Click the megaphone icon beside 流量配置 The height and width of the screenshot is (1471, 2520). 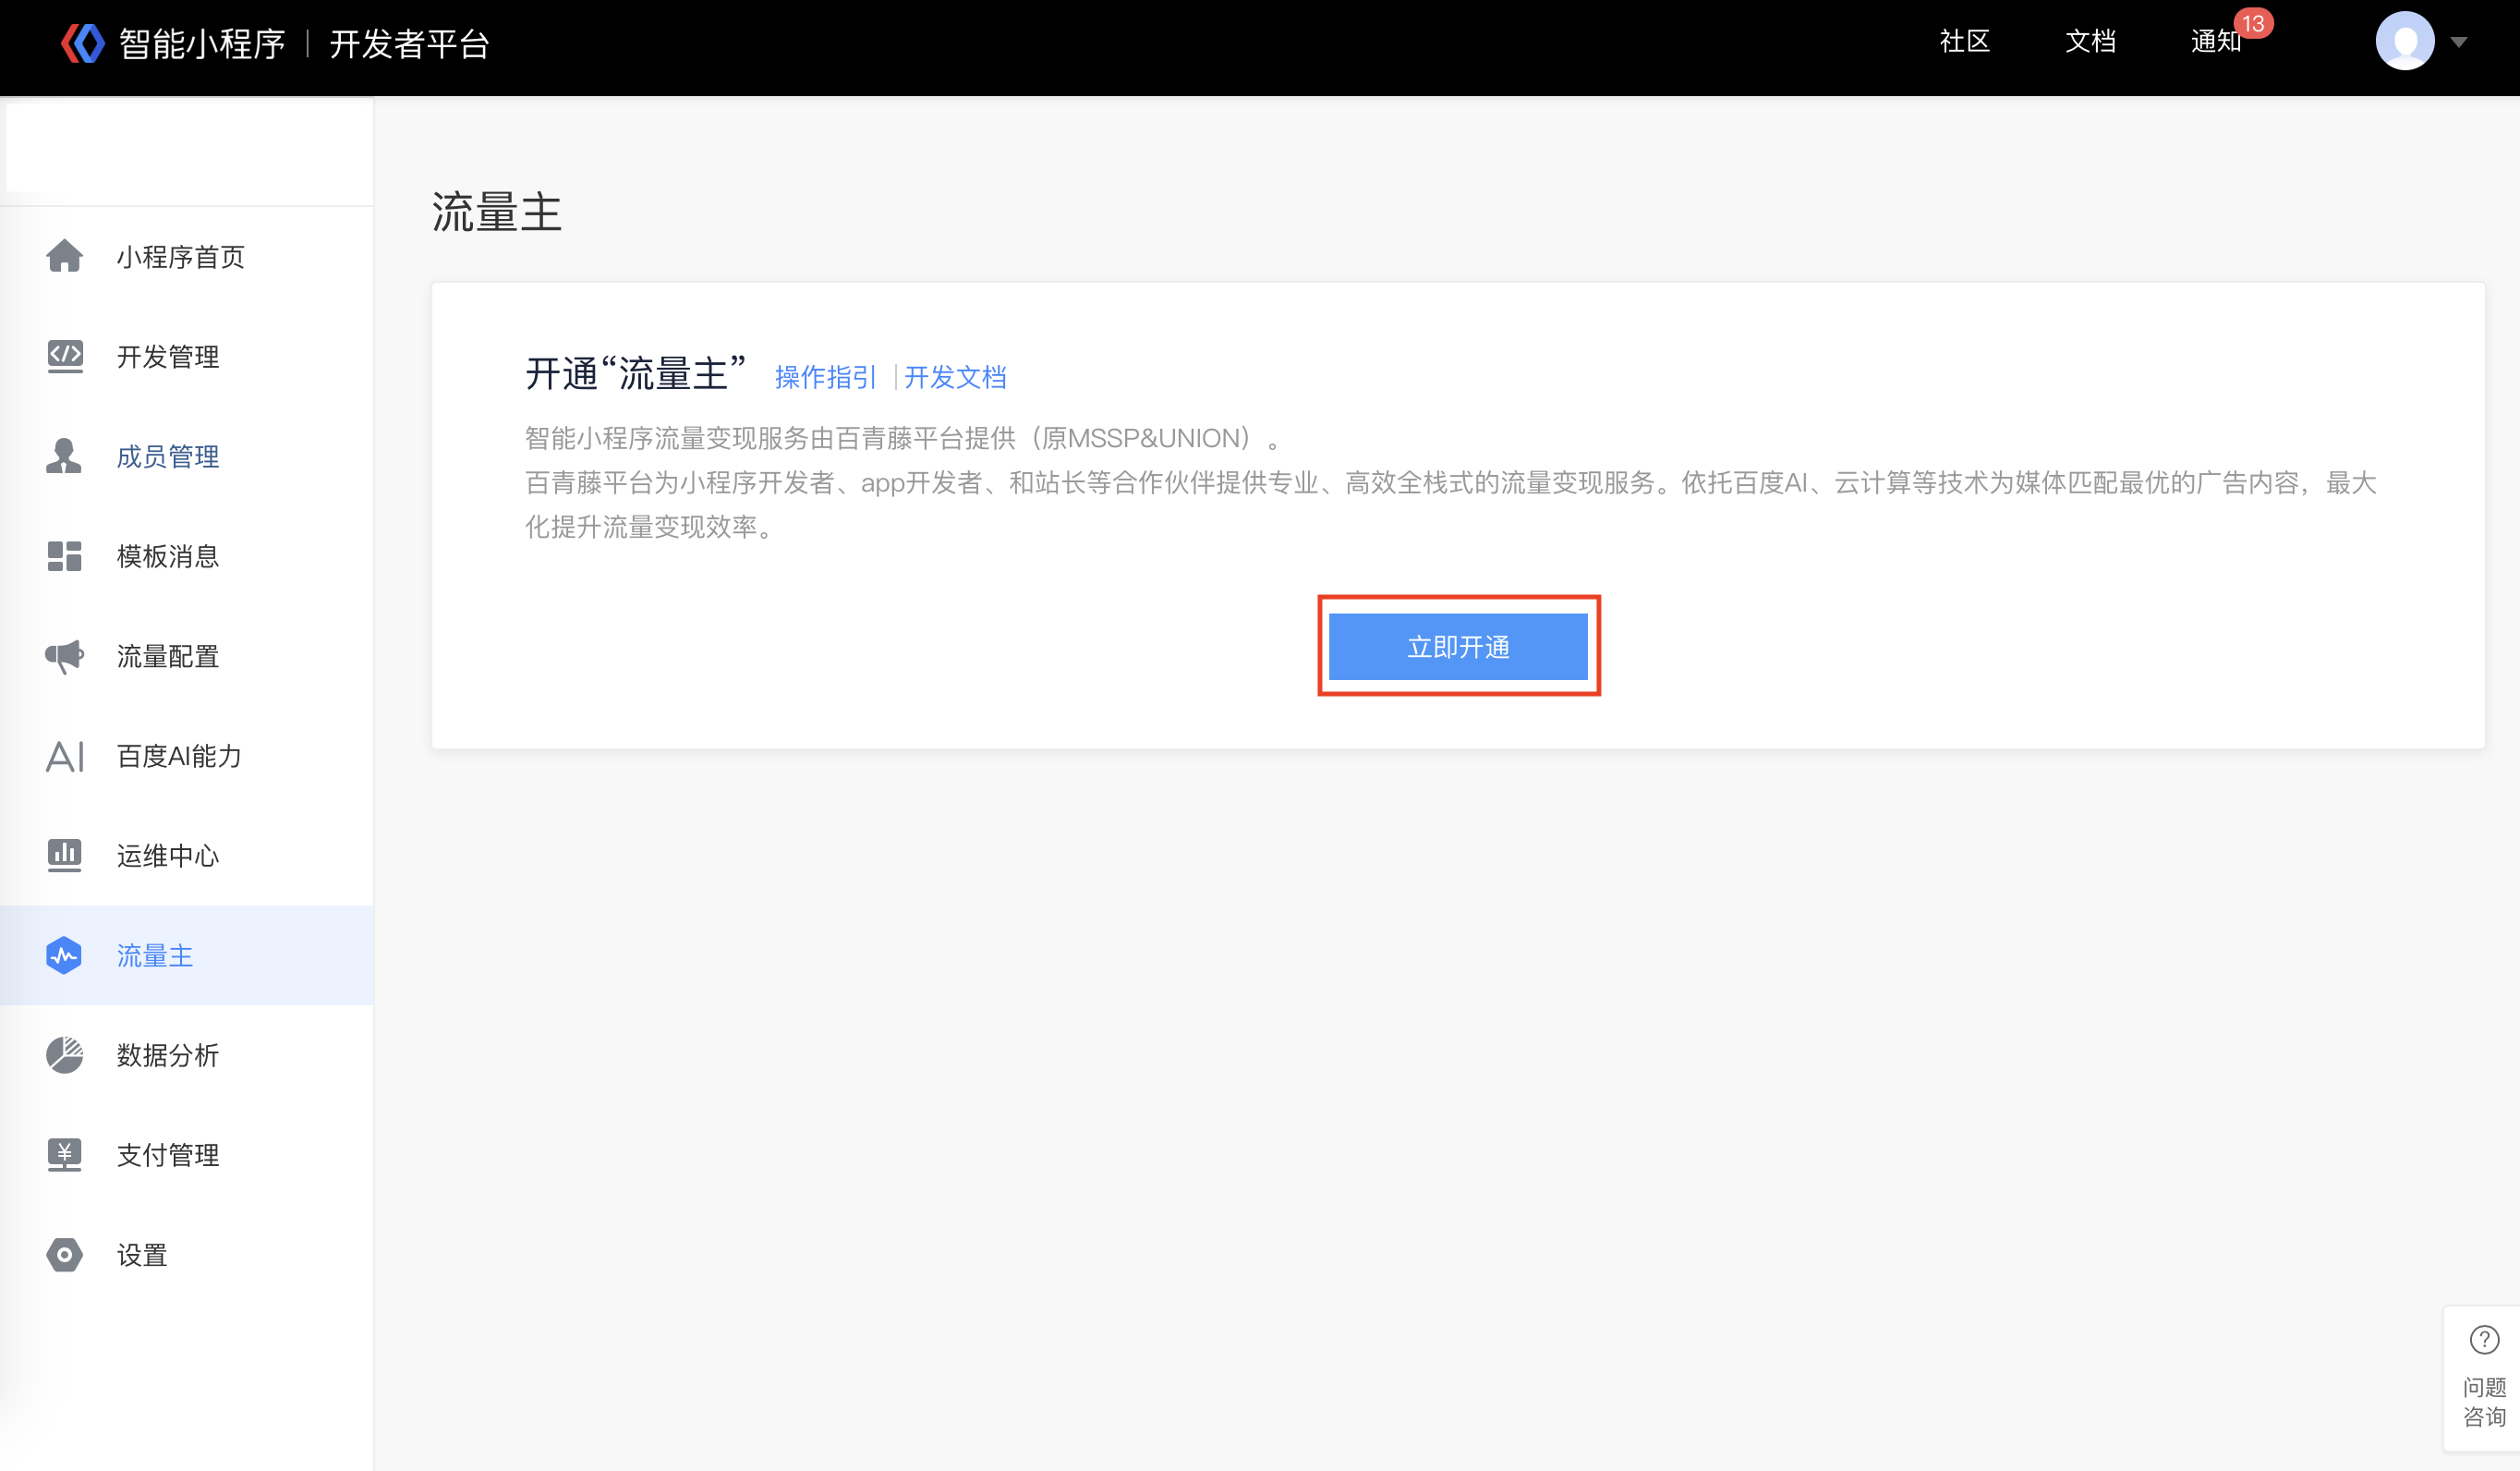(65, 656)
